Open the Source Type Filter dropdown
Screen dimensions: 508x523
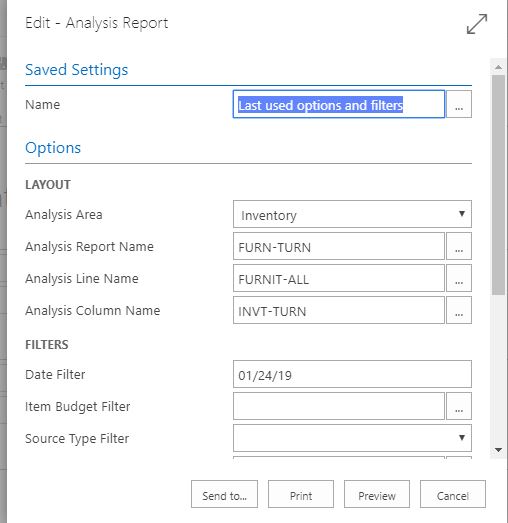(352, 438)
